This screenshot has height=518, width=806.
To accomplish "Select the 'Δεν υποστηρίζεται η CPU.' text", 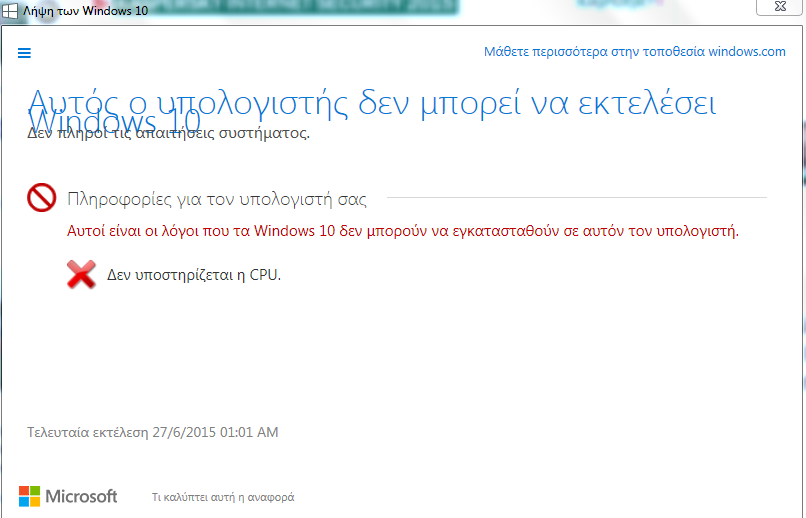I will pos(194,275).
